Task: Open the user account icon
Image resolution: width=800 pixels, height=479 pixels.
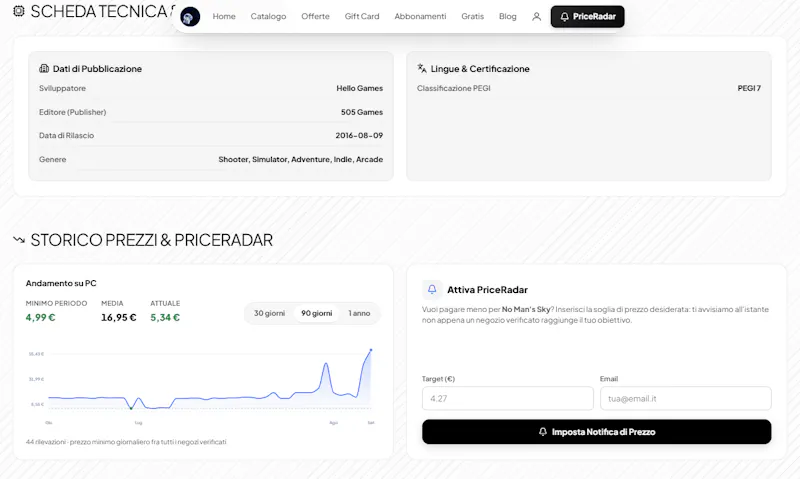Action: pyautogui.click(x=536, y=16)
